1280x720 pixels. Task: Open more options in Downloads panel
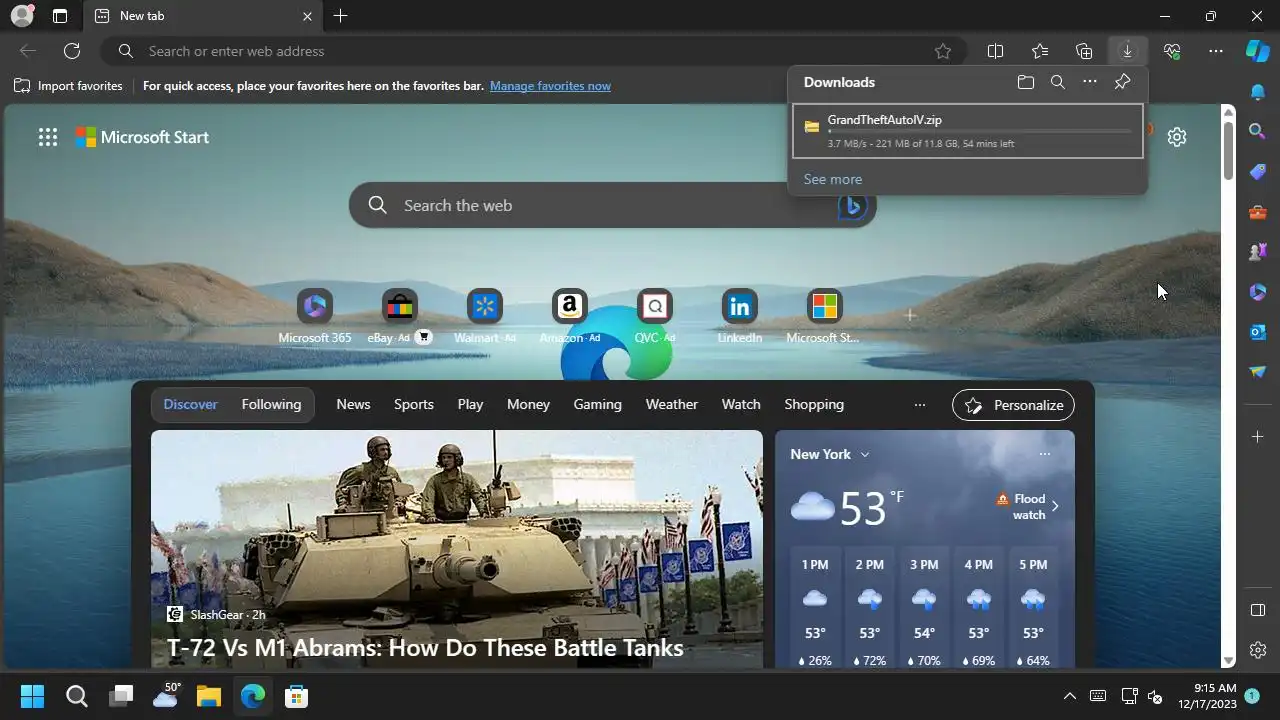(1090, 82)
